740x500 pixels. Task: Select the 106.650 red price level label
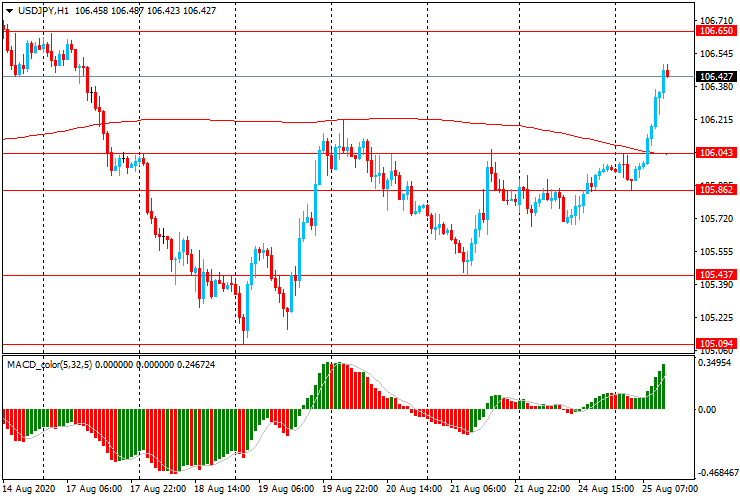[716, 31]
